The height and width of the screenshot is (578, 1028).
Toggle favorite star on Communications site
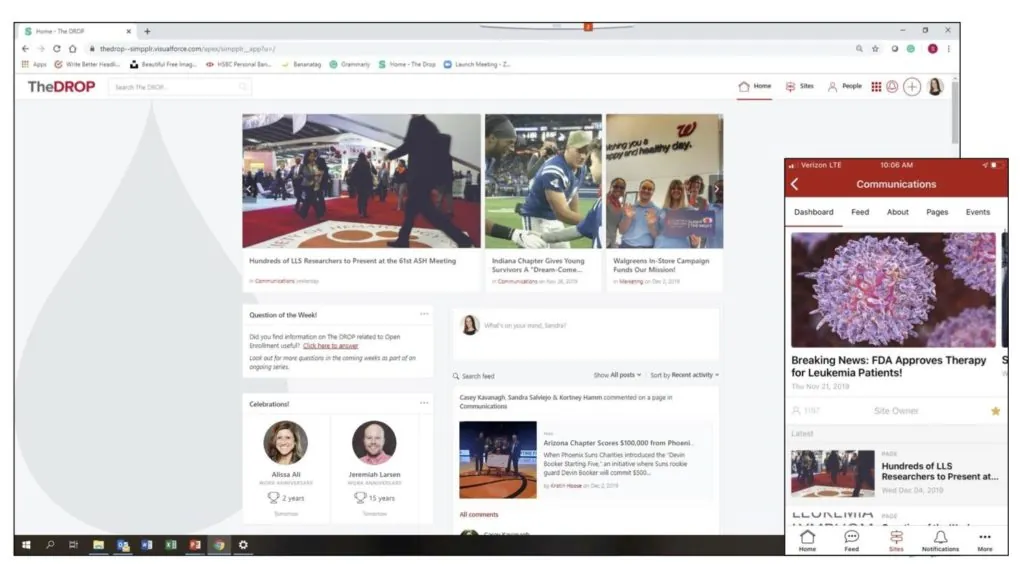[x=995, y=411]
